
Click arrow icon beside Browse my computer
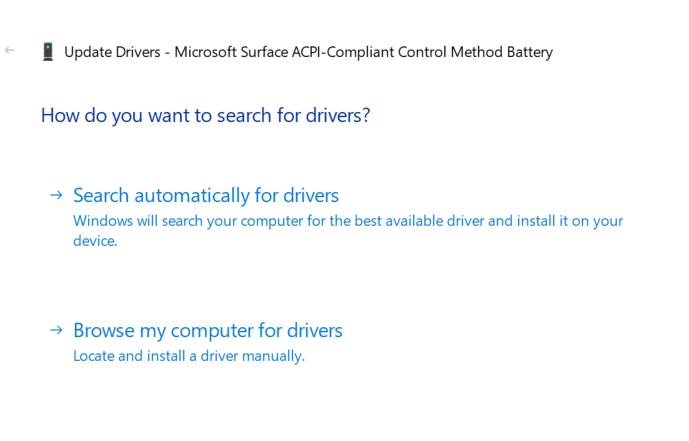tap(56, 330)
